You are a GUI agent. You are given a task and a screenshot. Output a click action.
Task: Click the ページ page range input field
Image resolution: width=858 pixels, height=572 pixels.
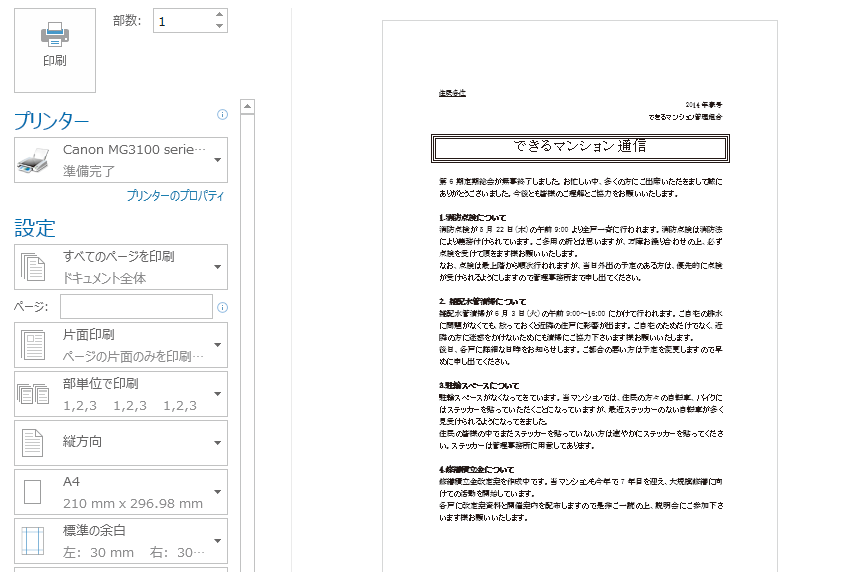[x=136, y=307]
